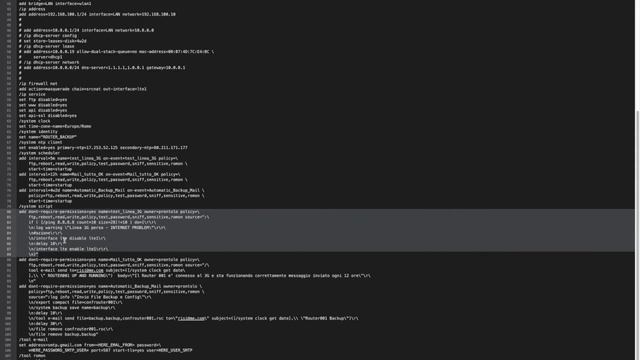The image size is (640, 360).
Task: Click line number 80 in the gutter
Action: pyautogui.click(x=9, y=212)
